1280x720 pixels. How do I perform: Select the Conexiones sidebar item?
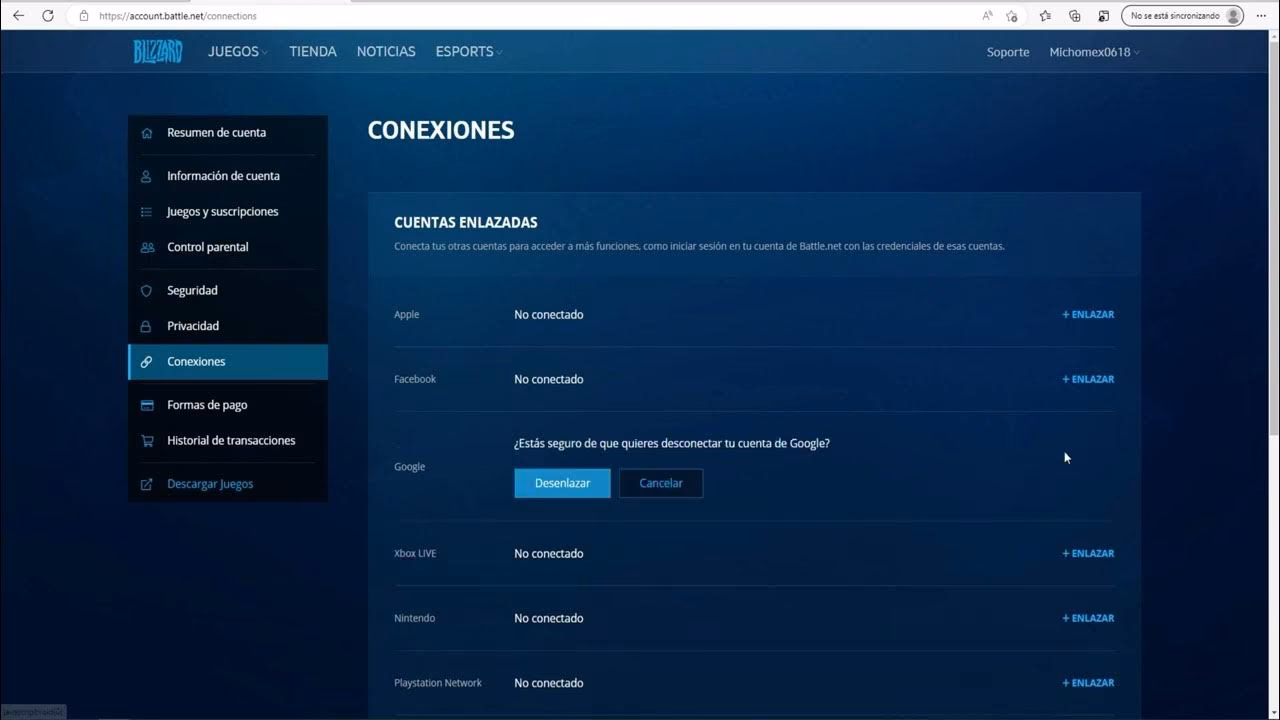(228, 362)
